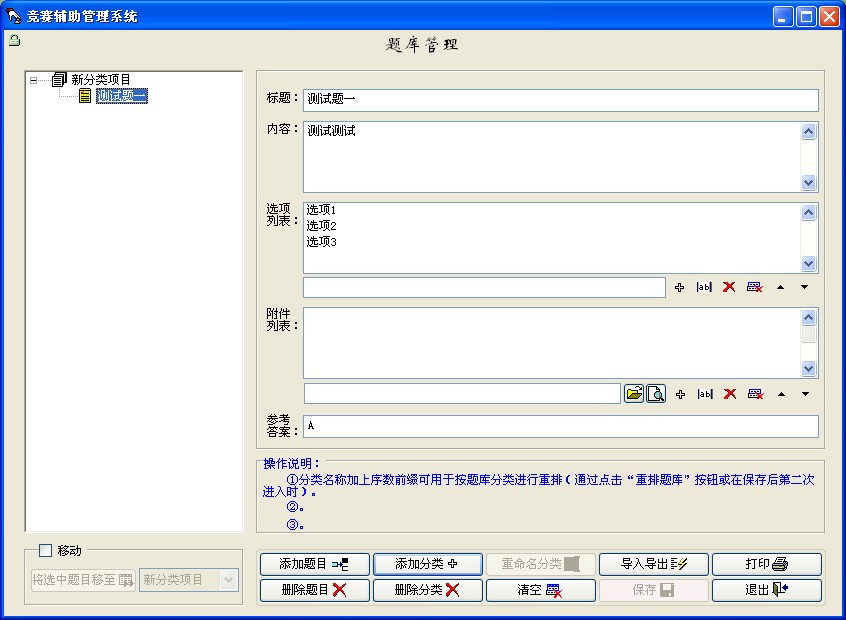This screenshot has height=620, width=846.
Task: Click the add attachment plus icon
Action: pyautogui.click(x=680, y=394)
